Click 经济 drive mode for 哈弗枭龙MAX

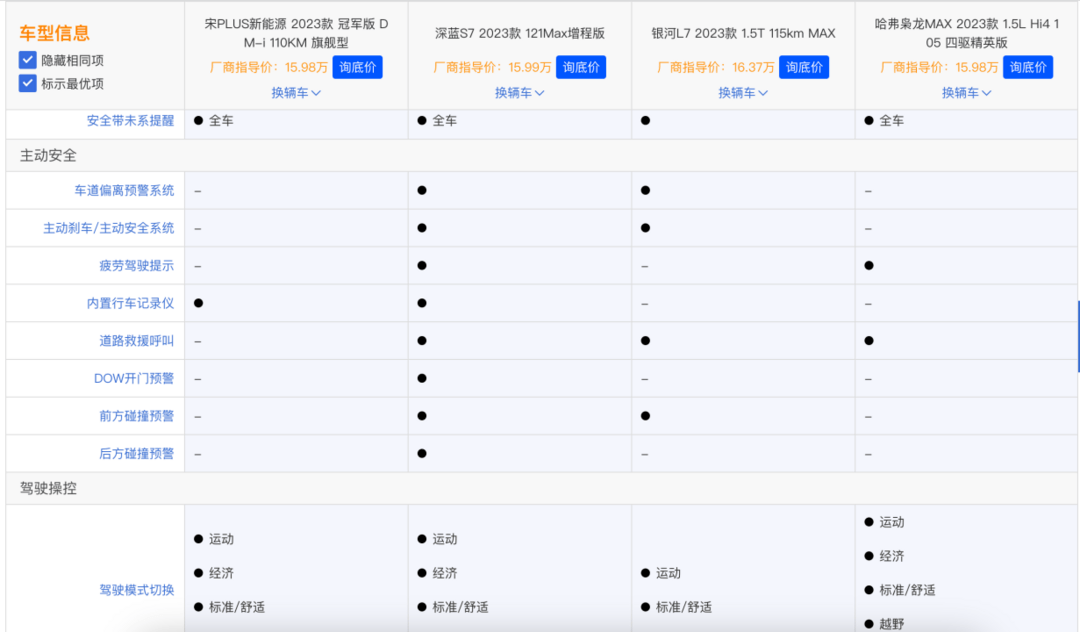click(x=884, y=556)
